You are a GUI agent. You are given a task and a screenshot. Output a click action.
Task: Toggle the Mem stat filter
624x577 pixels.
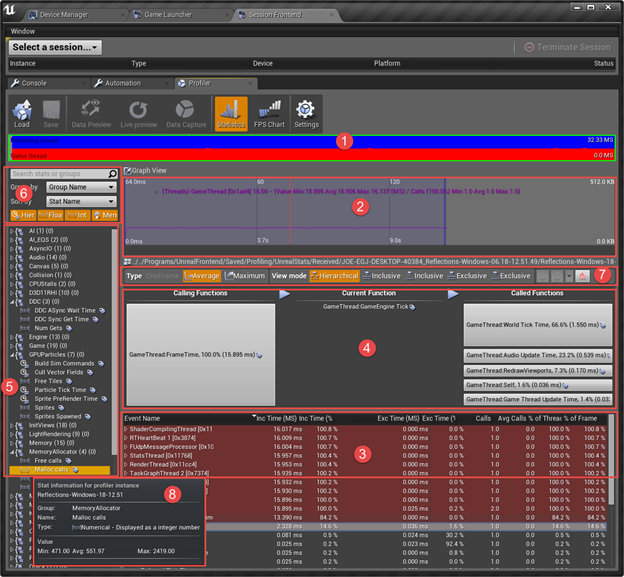click(105, 215)
